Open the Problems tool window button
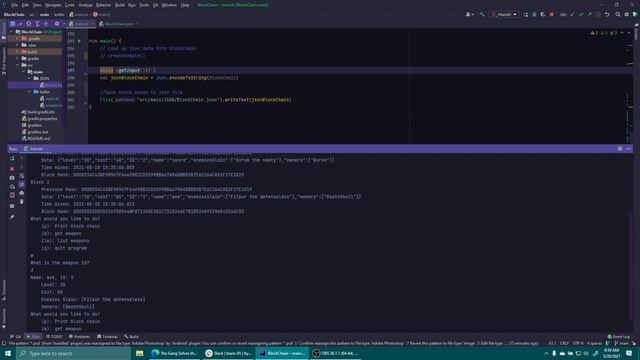 79,337
